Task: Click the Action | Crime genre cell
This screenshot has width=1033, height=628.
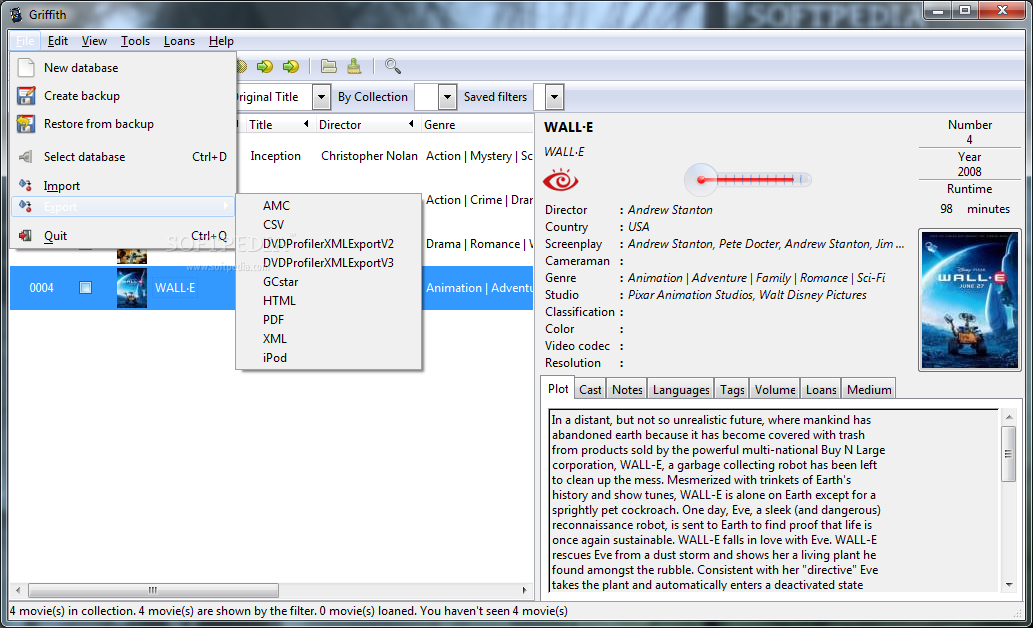Action: 480,200
